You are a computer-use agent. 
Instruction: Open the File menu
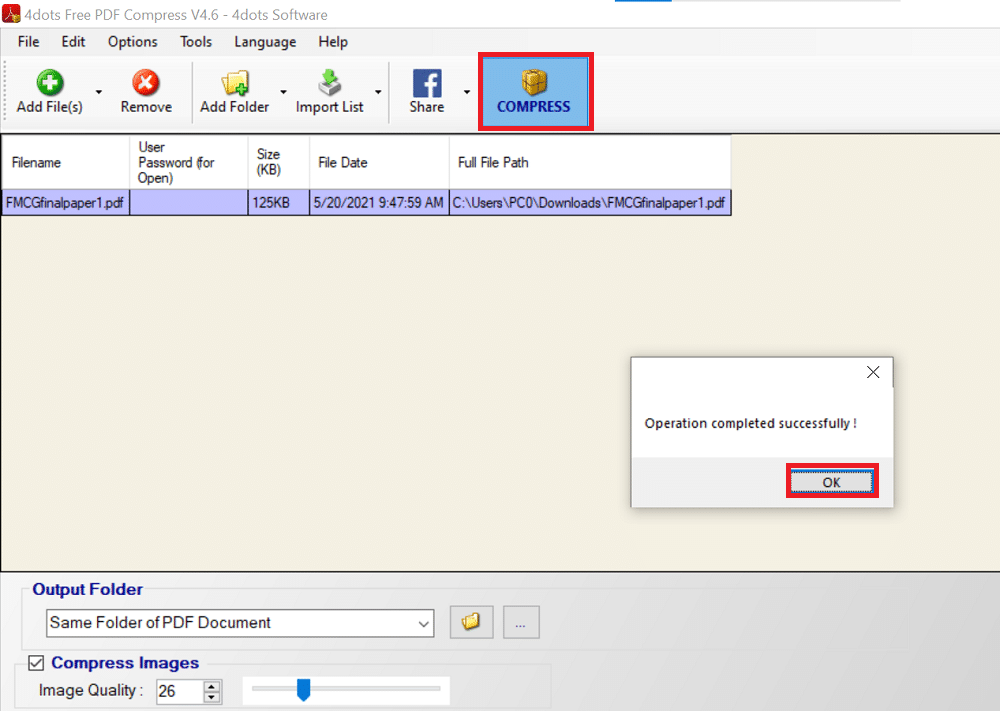pyautogui.click(x=29, y=42)
